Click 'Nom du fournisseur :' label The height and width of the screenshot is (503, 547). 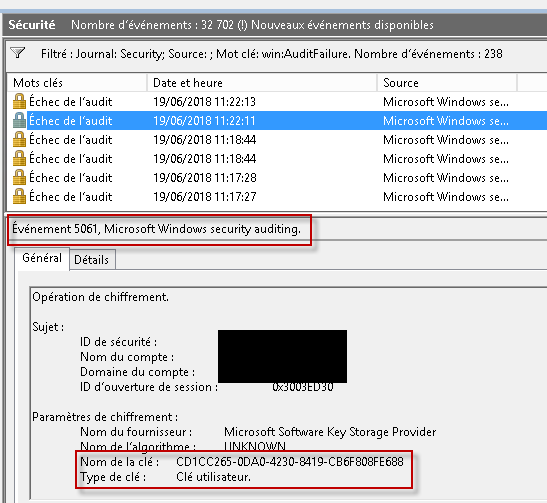click(136, 432)
